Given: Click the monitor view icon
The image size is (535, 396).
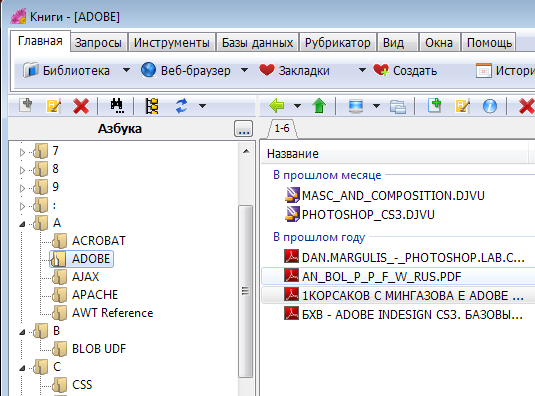Looking at the screenshot, I should coord(356,106).
